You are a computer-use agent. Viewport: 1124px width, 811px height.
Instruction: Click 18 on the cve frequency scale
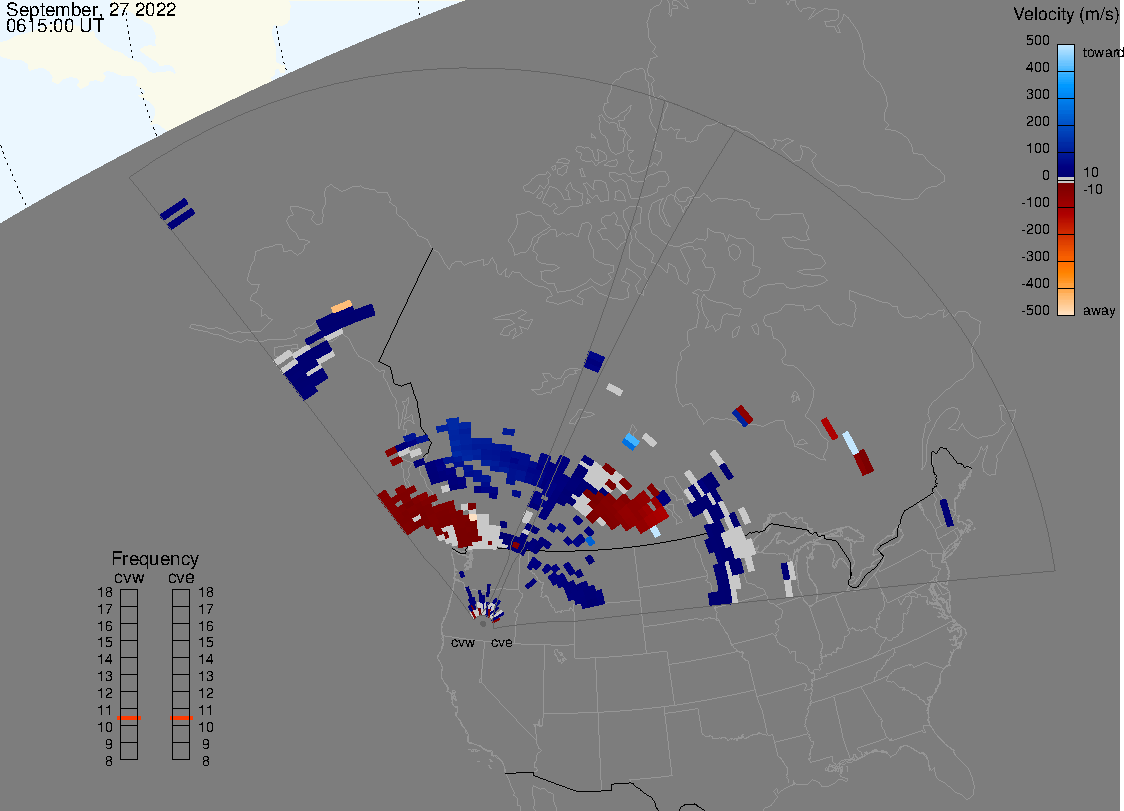pos(206,592)
